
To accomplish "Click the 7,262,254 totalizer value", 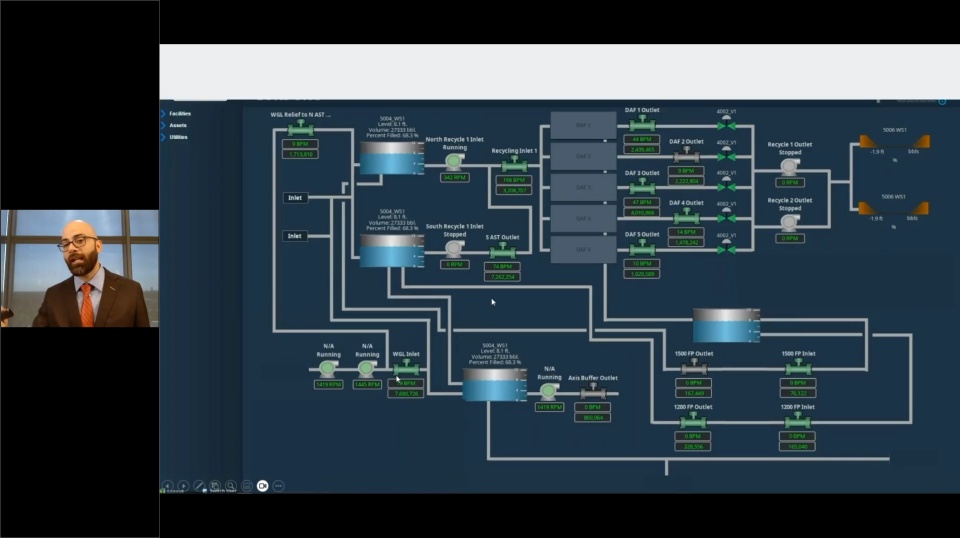I will coord(502,277).
